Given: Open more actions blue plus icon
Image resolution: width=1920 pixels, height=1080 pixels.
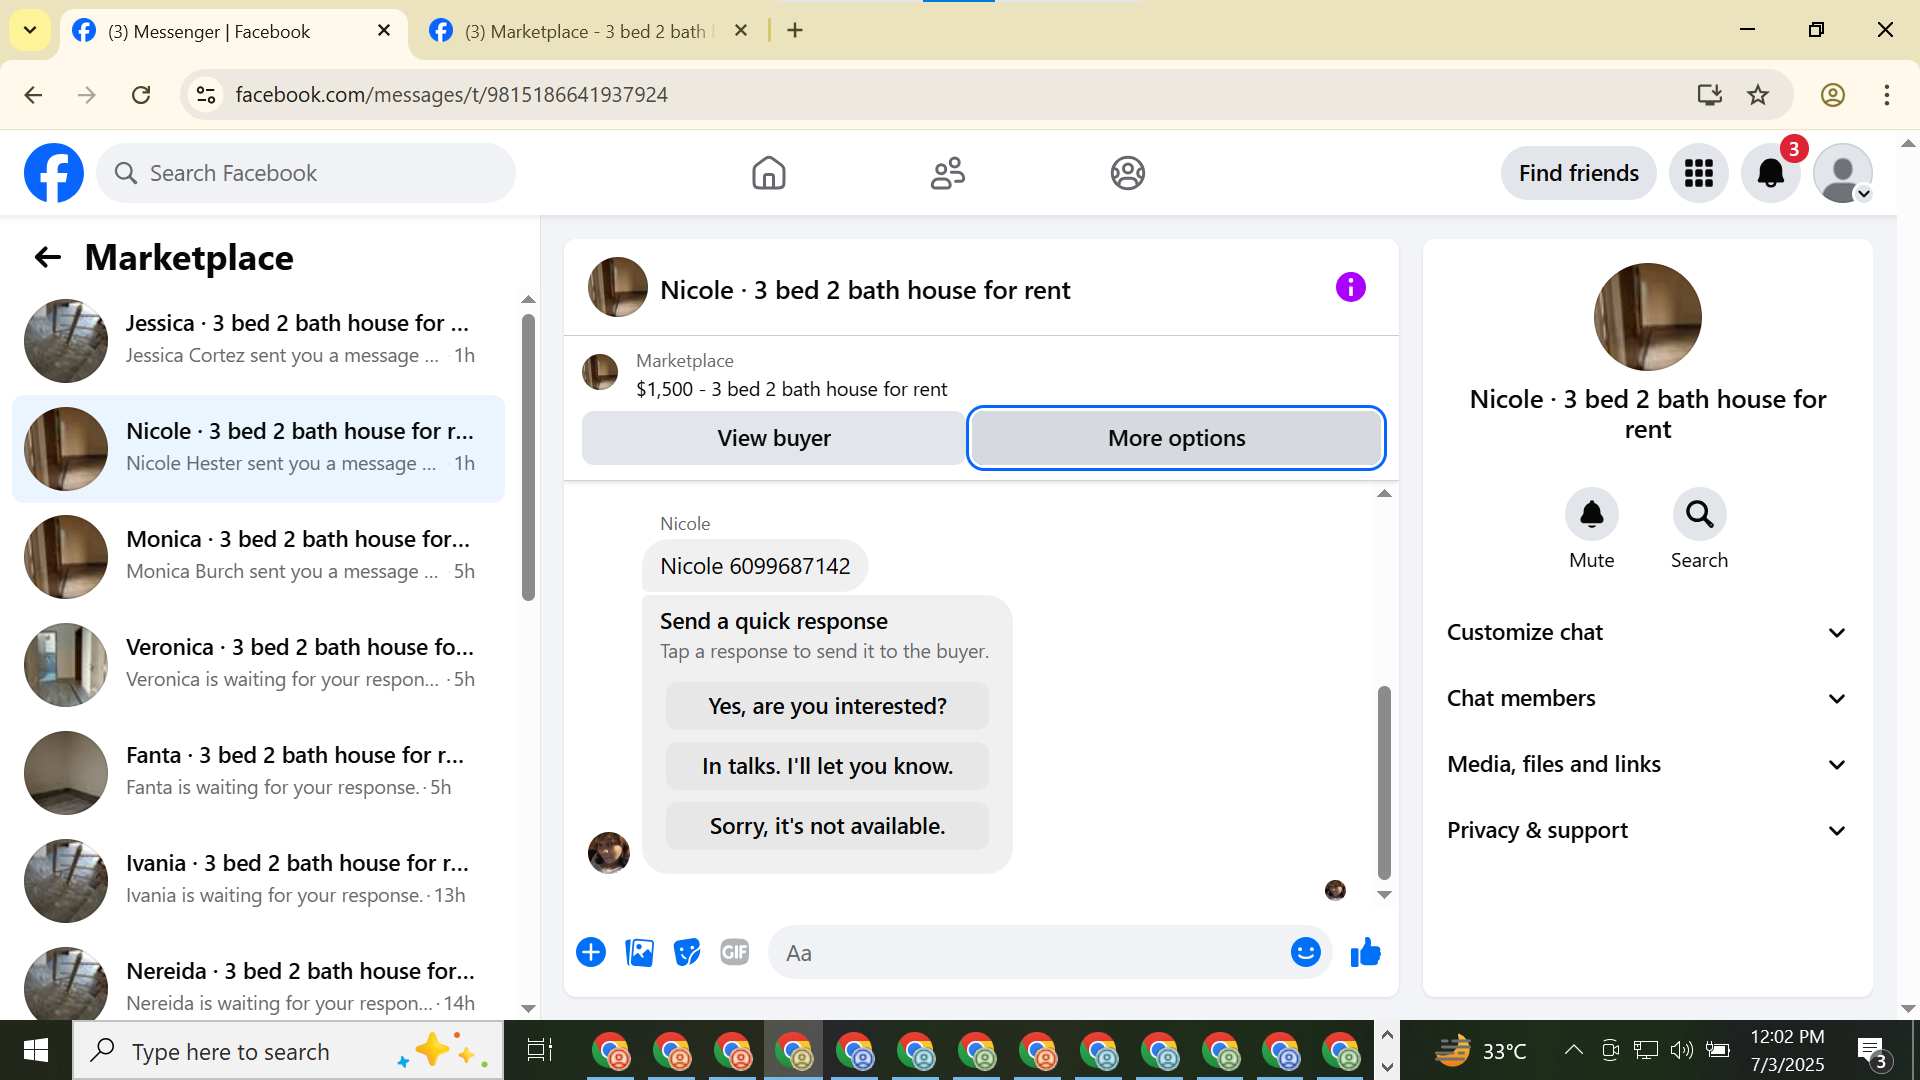Looking at the screenshot, I should tap(591, 953).
